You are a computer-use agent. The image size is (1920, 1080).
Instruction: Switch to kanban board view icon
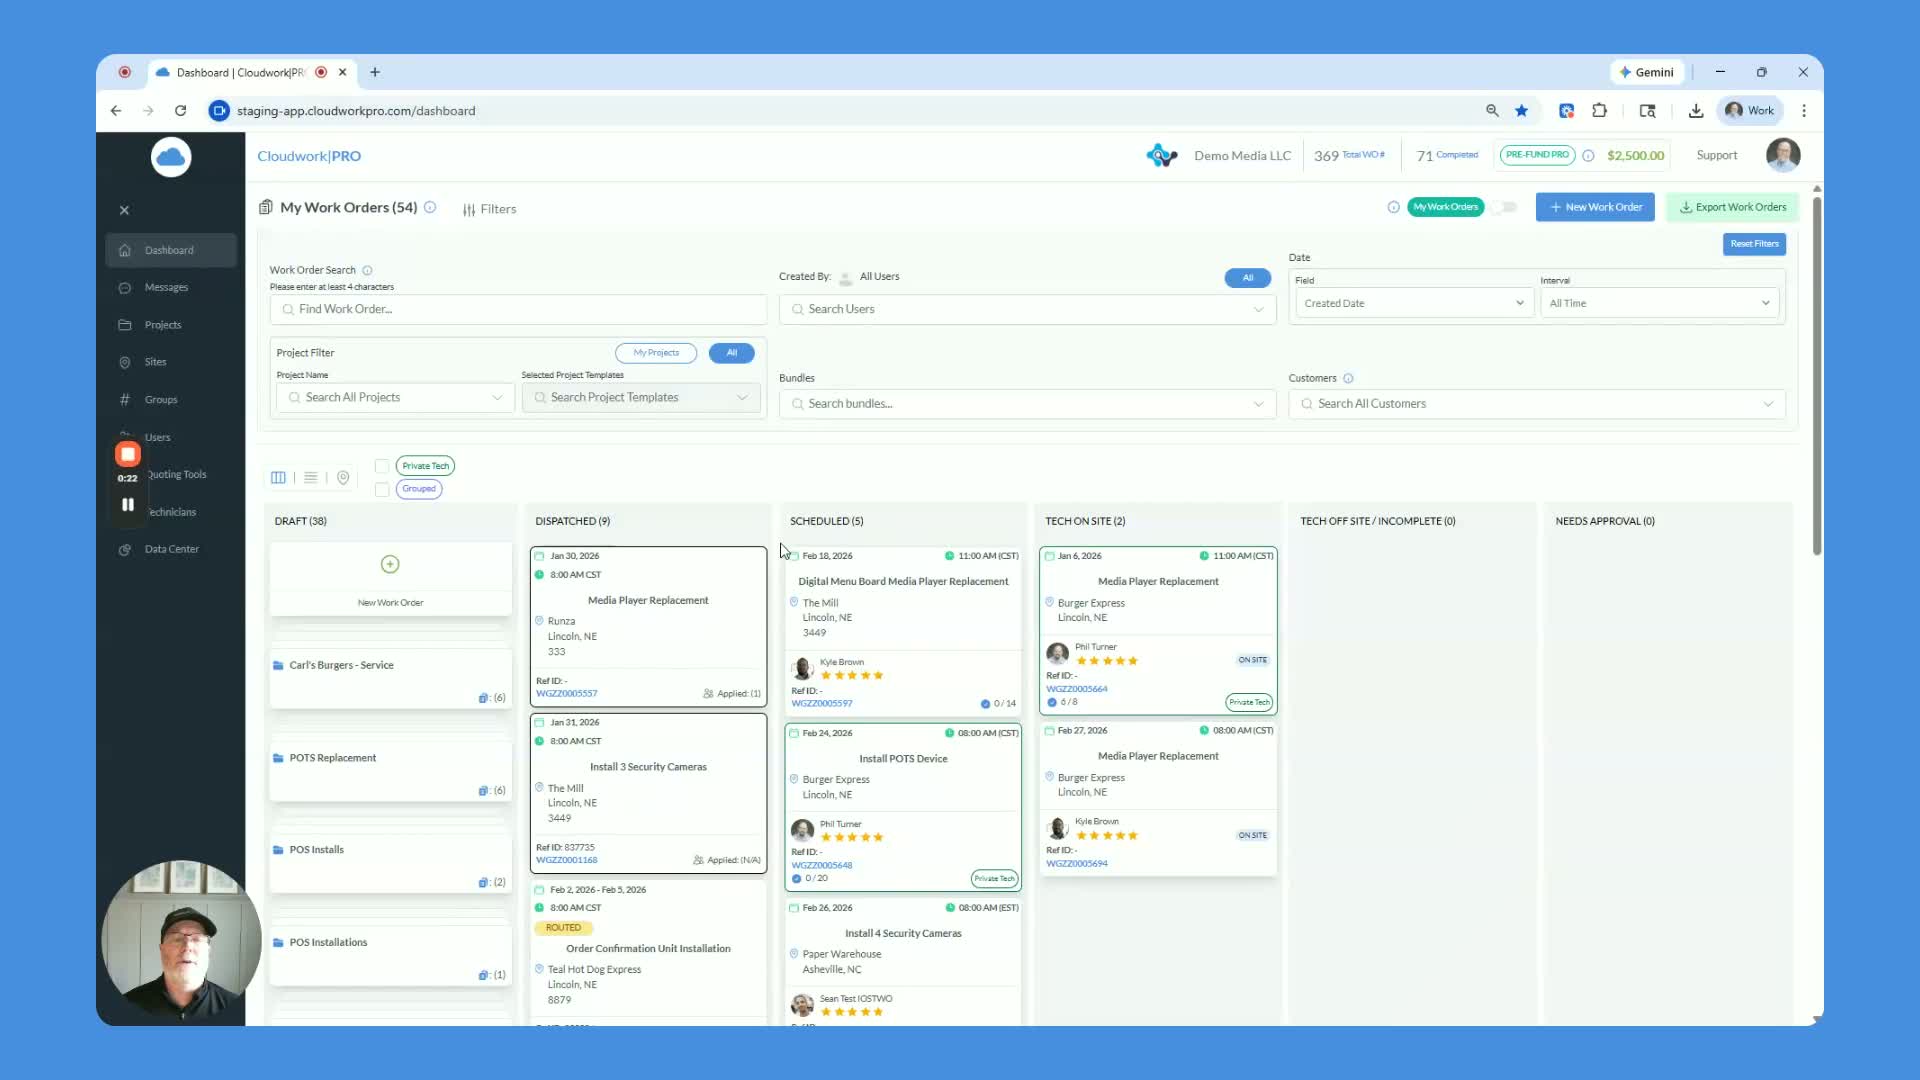pos(278,478)
